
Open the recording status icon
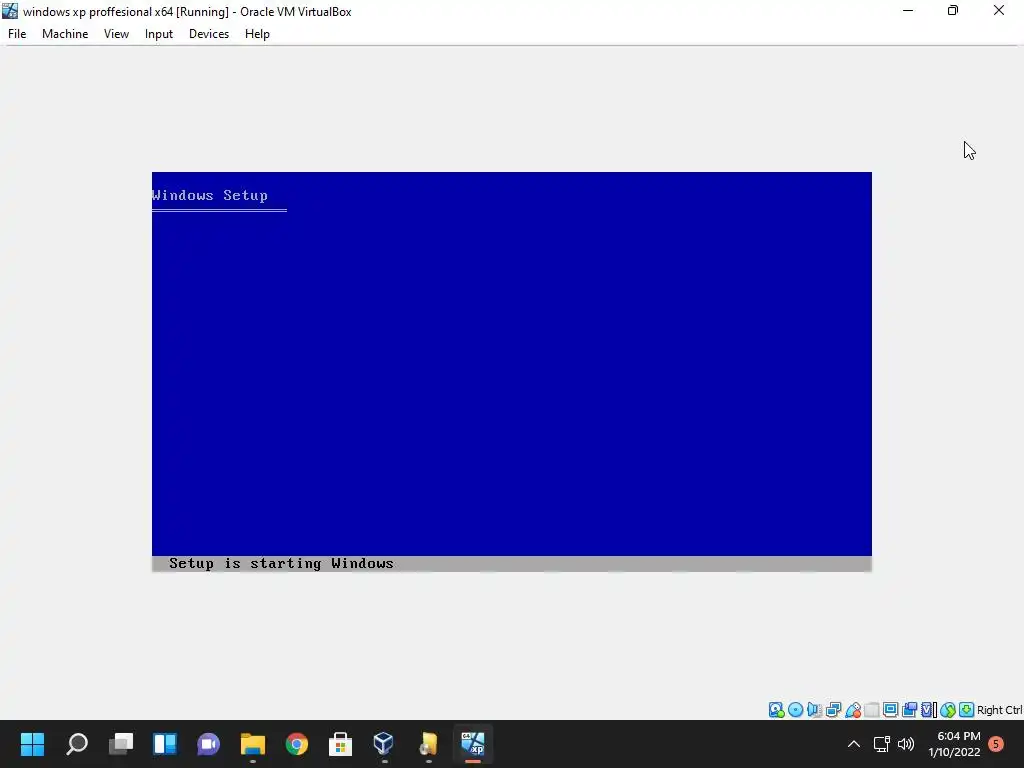pyautogui.click(x=909, y=710)
